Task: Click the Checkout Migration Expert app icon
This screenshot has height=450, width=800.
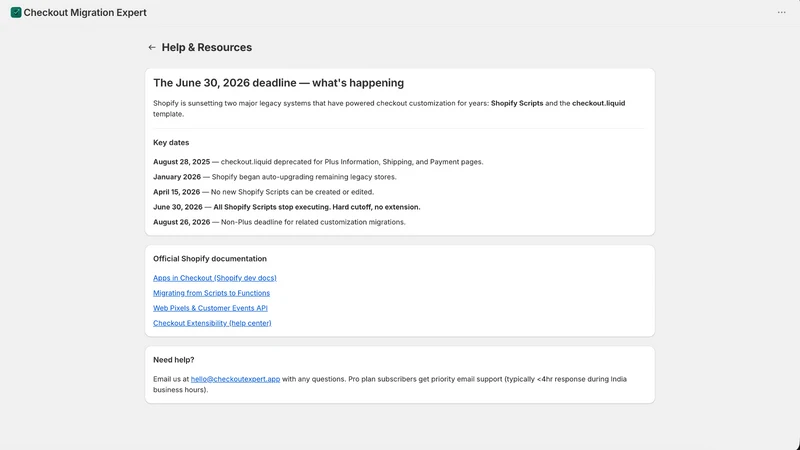Action: point(16,12)
